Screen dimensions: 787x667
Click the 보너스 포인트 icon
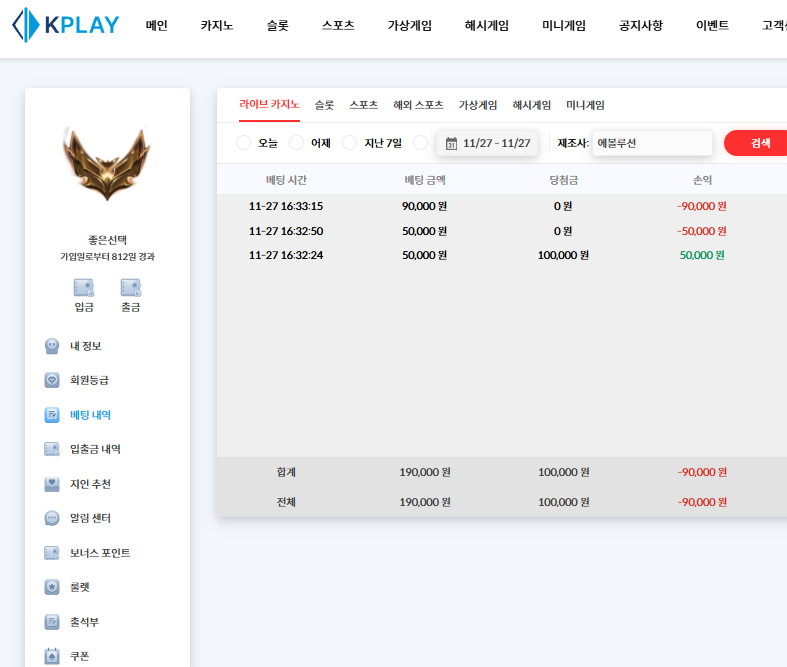(52, 553)
